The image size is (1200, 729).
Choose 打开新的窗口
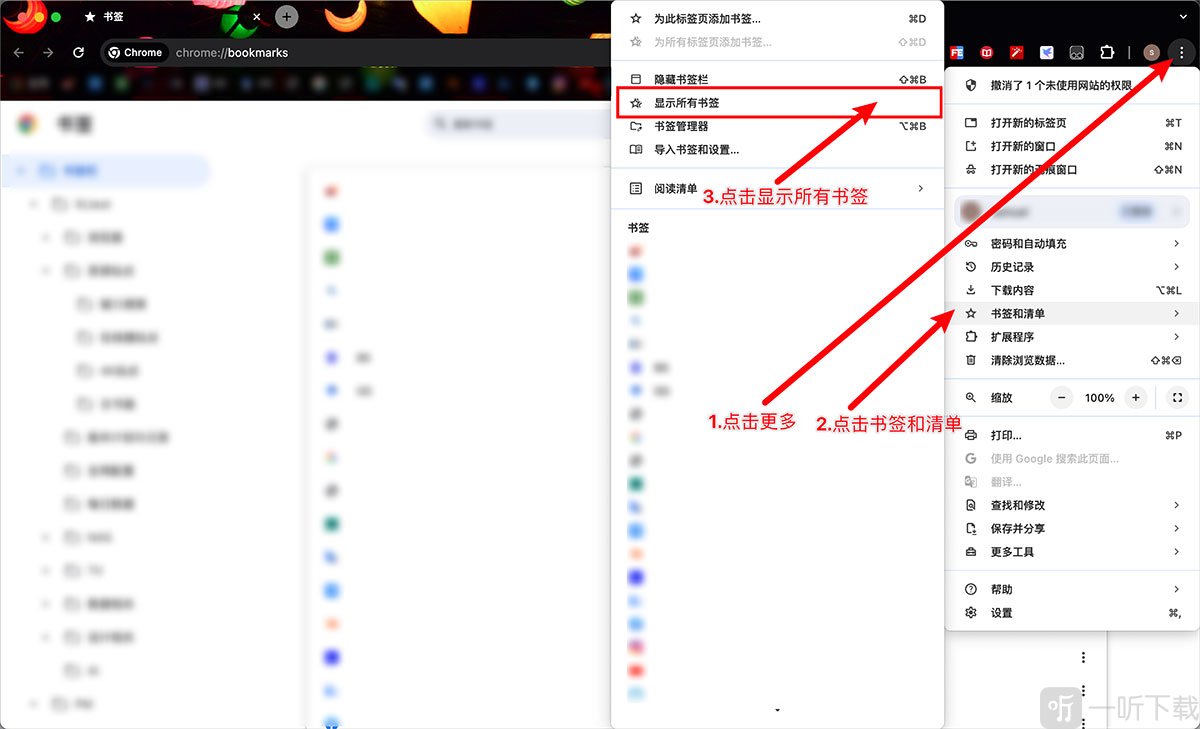[1073, 146]
